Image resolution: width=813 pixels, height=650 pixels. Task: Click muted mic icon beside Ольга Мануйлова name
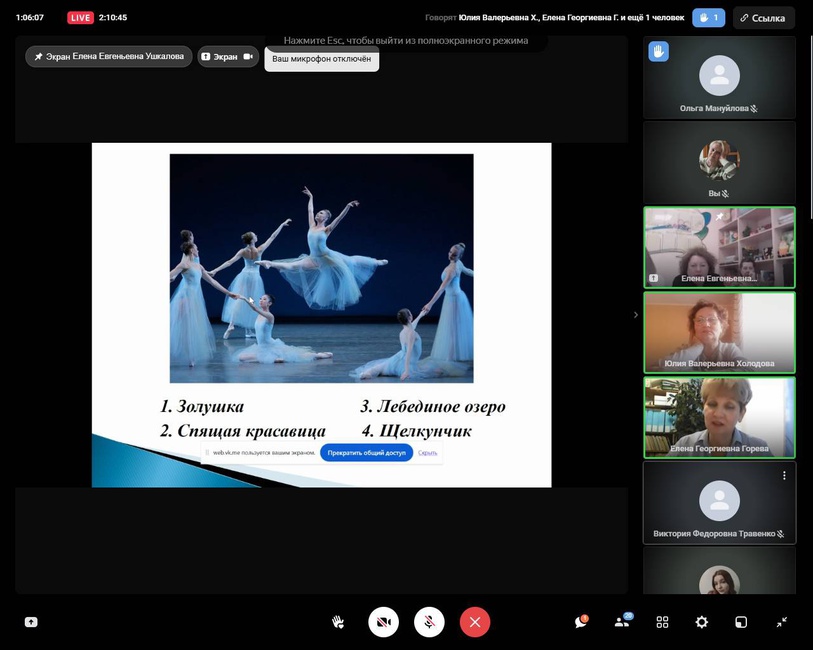(x=754, y=109)
